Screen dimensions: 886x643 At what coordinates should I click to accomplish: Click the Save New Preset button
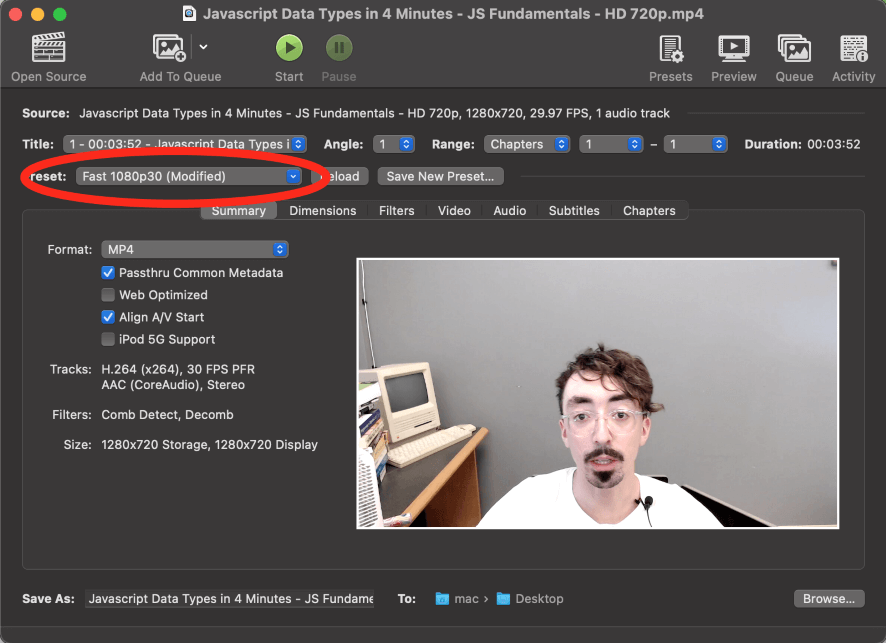[440, 176]
